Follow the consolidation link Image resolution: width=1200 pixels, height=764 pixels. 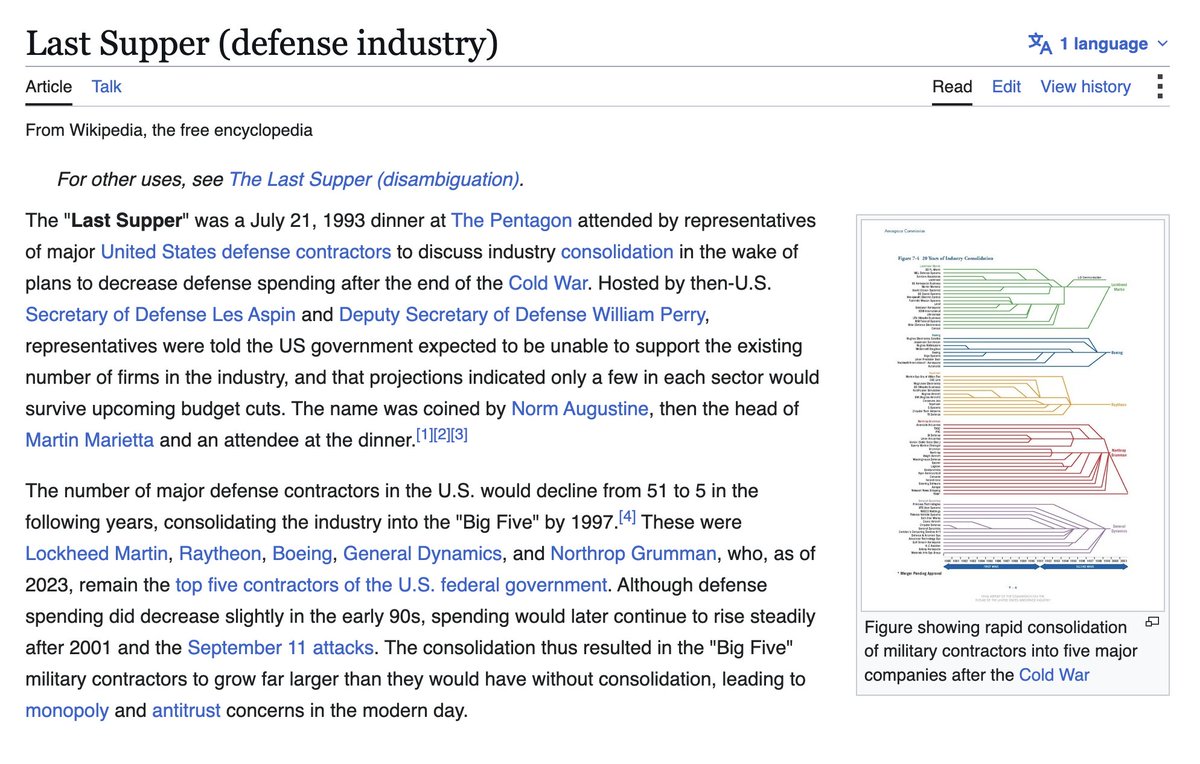click(617, 251)
